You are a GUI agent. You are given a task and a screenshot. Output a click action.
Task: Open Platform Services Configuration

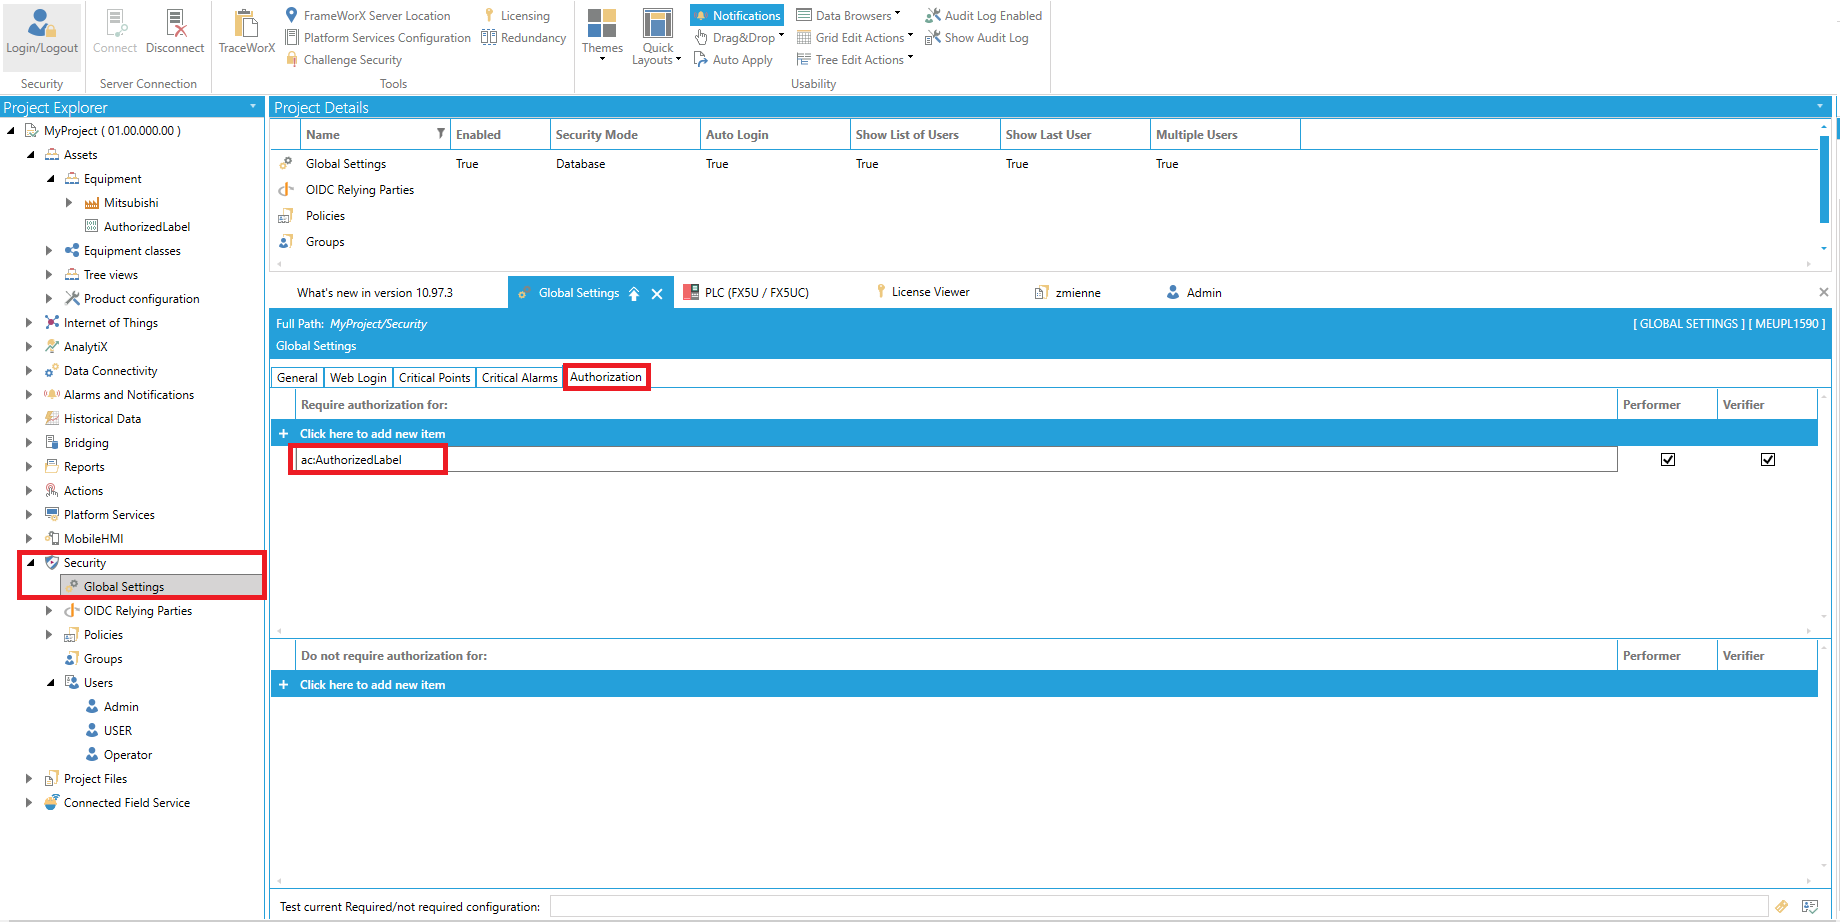pyautogui.click(x=387, y=38)
